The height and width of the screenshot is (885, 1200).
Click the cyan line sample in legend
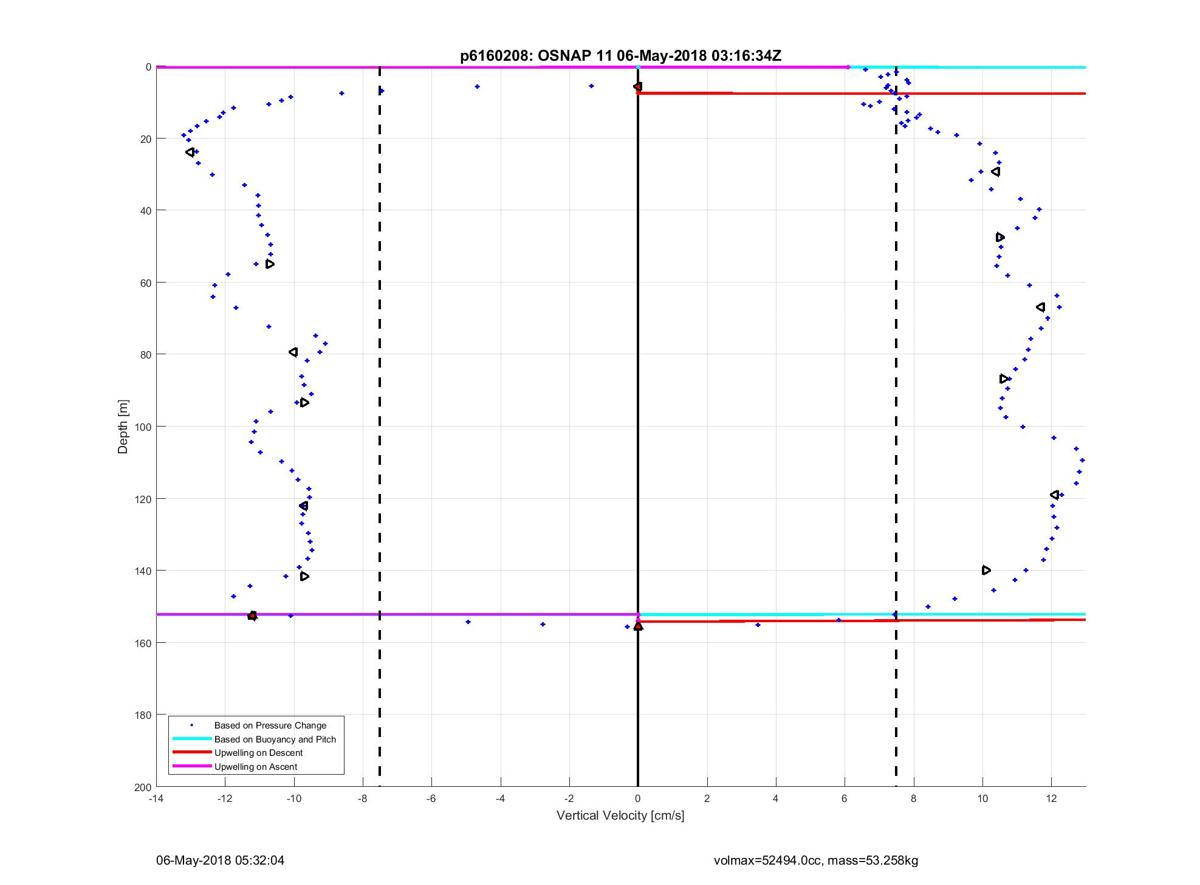coord(191,739)
